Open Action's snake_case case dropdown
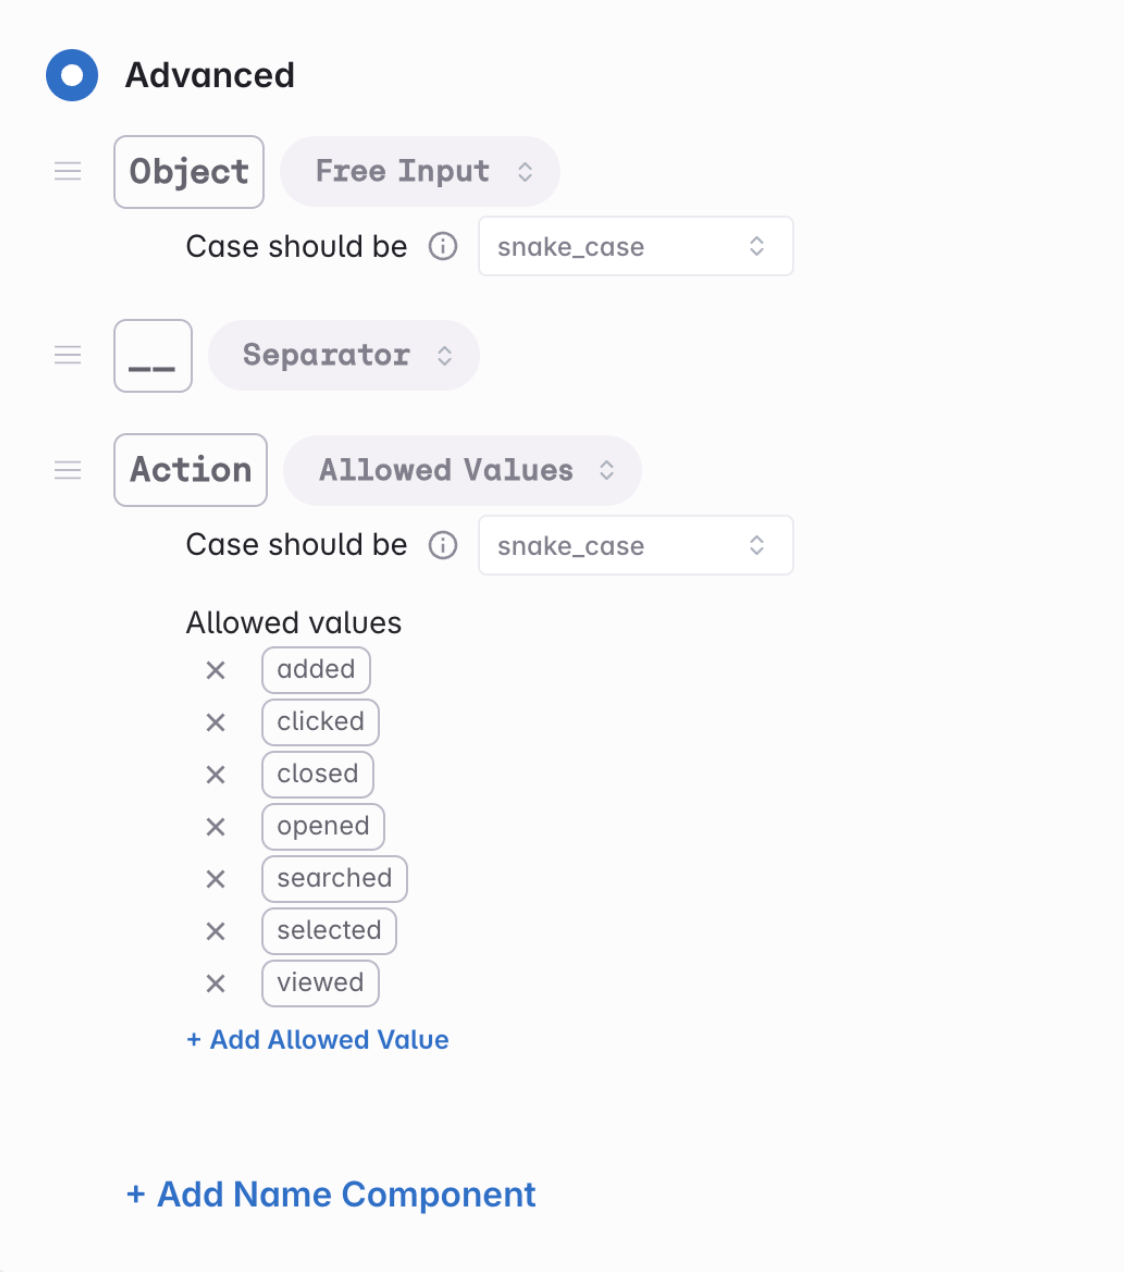Viewport: 1124px width, 1280px height. [635, 545]
